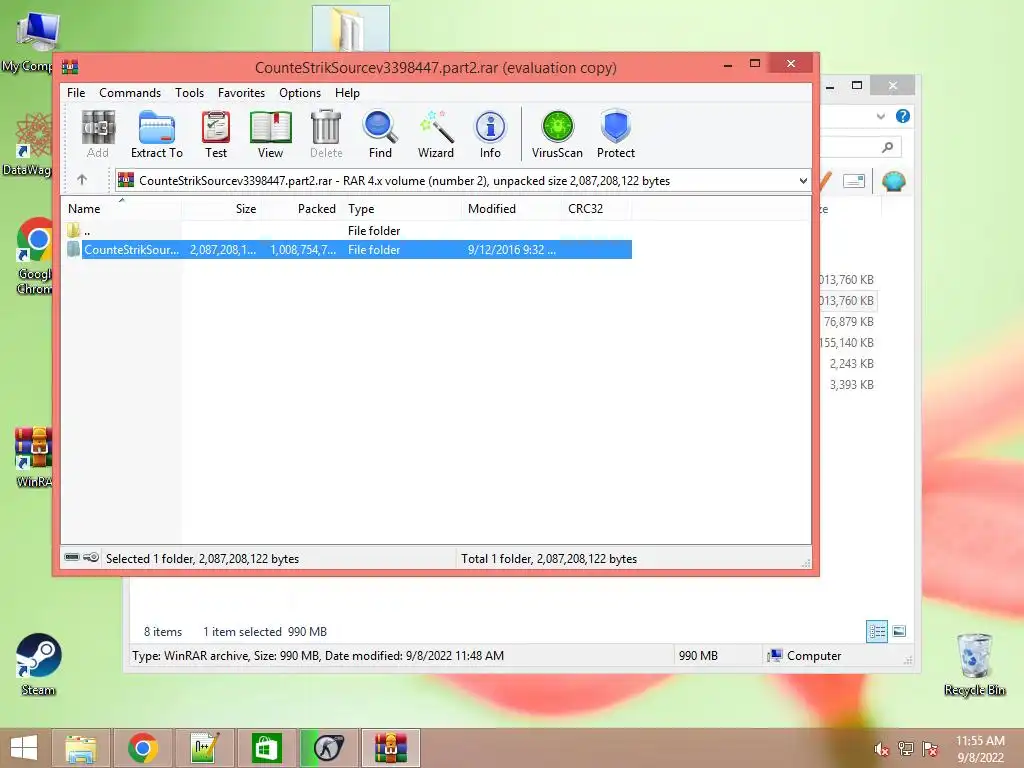Click the Windows Start button

click(x=24, y=748)
